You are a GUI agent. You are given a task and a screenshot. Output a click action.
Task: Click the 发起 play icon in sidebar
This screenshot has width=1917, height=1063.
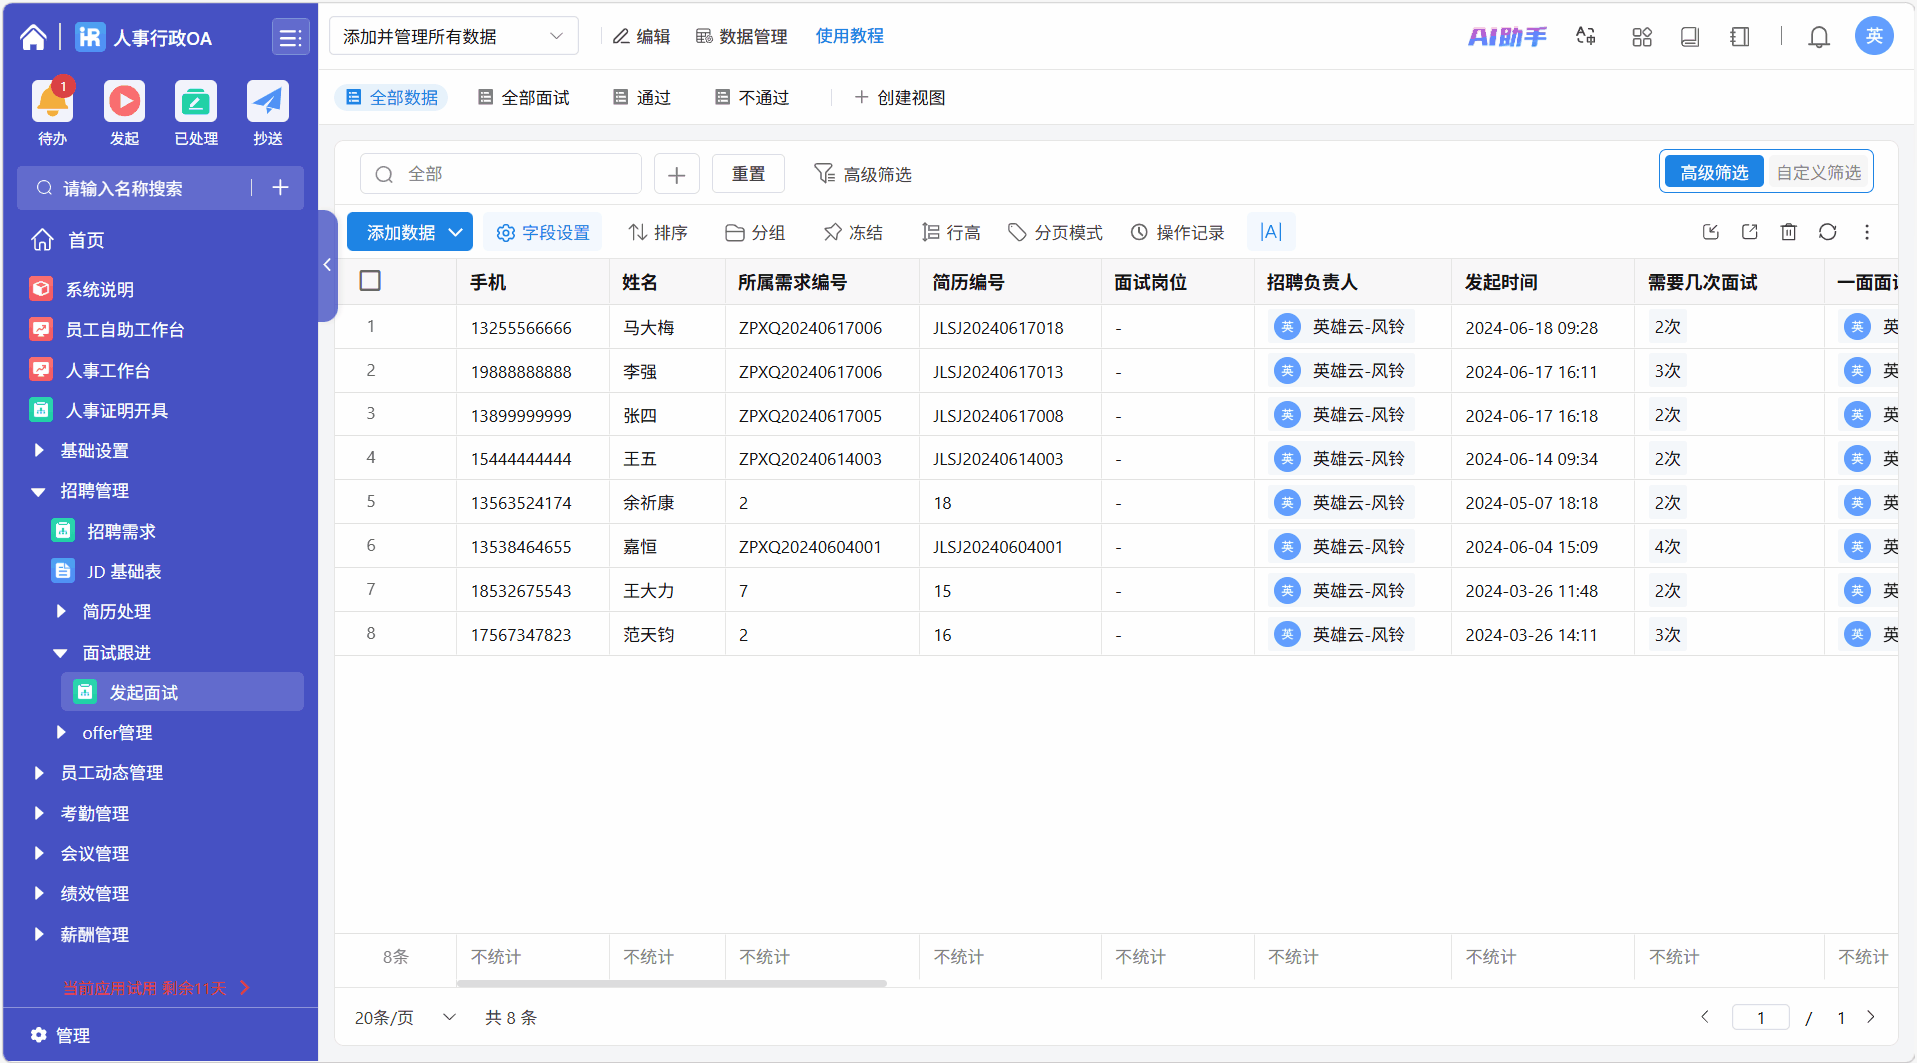[124, 102]
